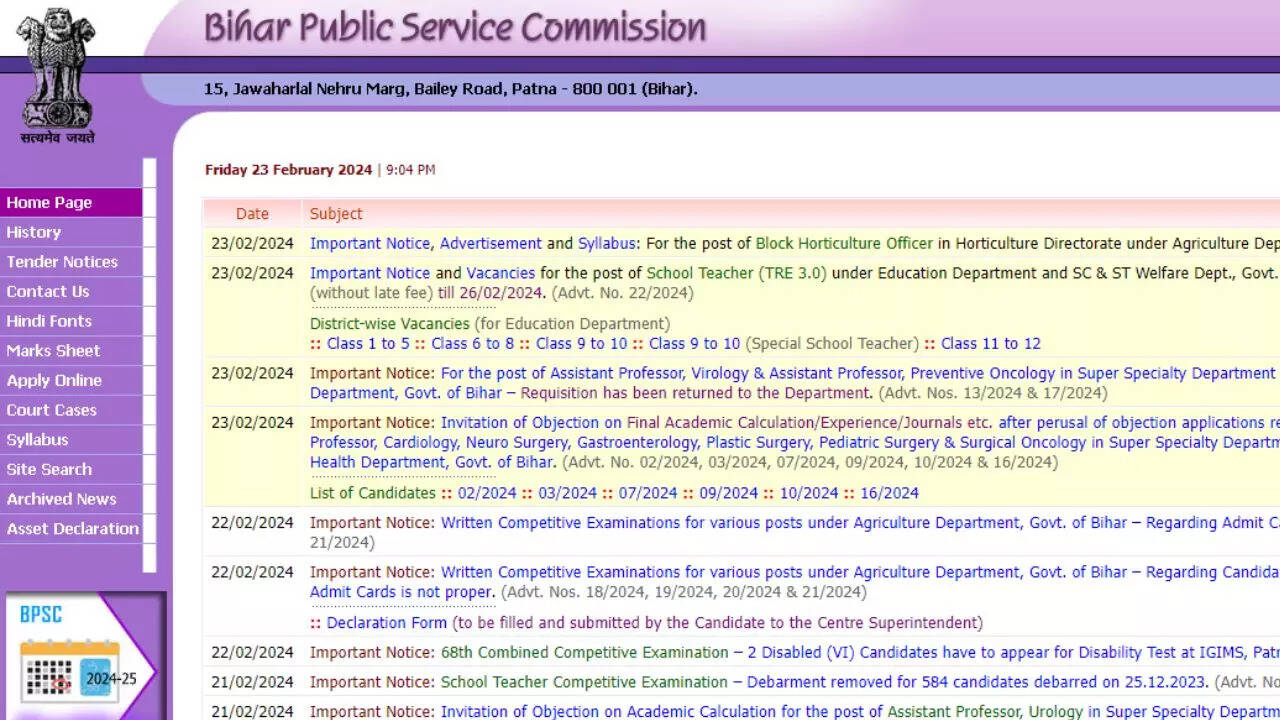Open Asset Declaration page
Screen dimensions: 1280x720
coord(72,529)
